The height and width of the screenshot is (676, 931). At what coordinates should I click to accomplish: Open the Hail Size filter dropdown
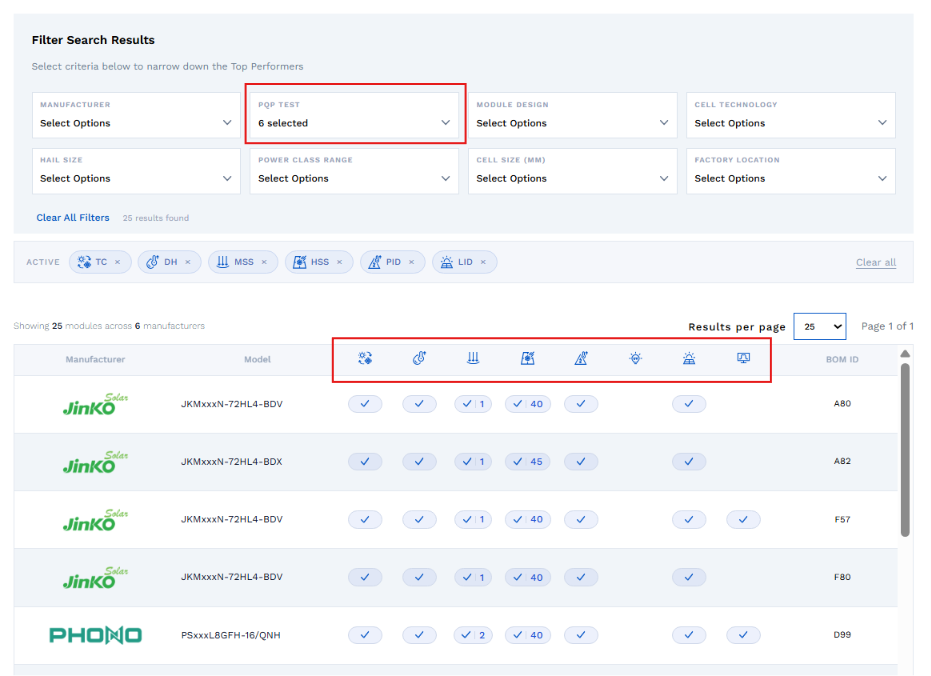click(136, 171)
